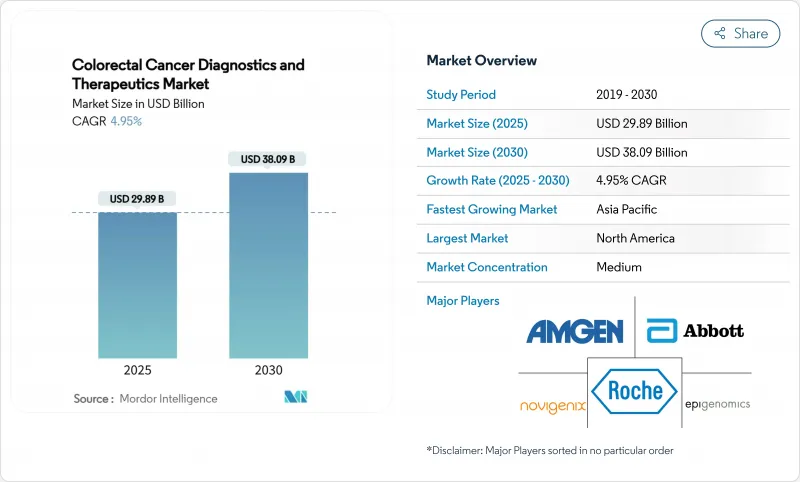The height and width of the screenshot is (482, 800).
Task: Click the Abbott logo
Action: 695,330
